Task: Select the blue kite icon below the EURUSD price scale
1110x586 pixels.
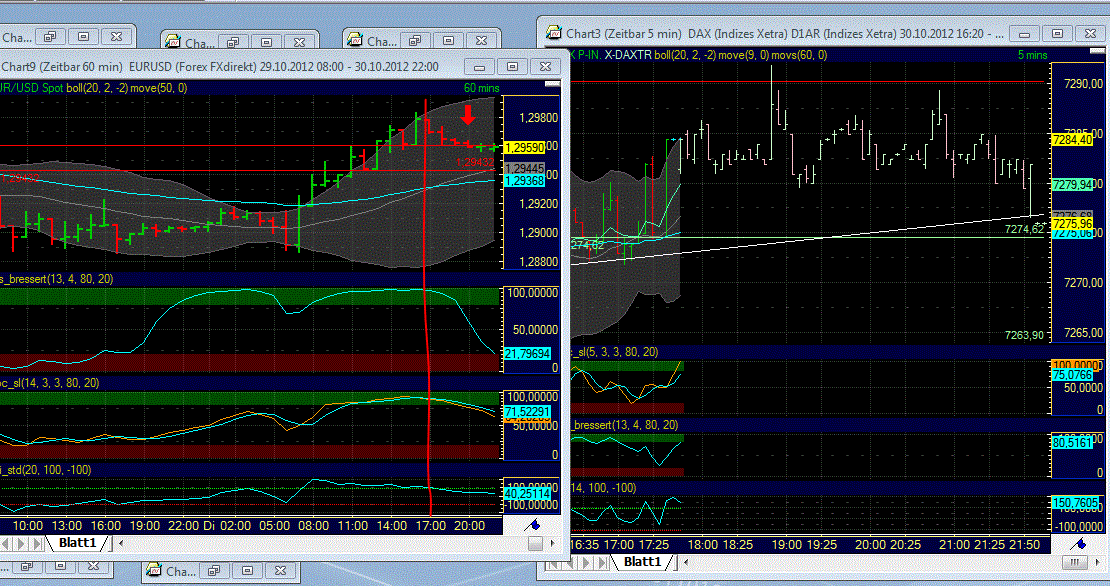Action: [x=533, y=526]
